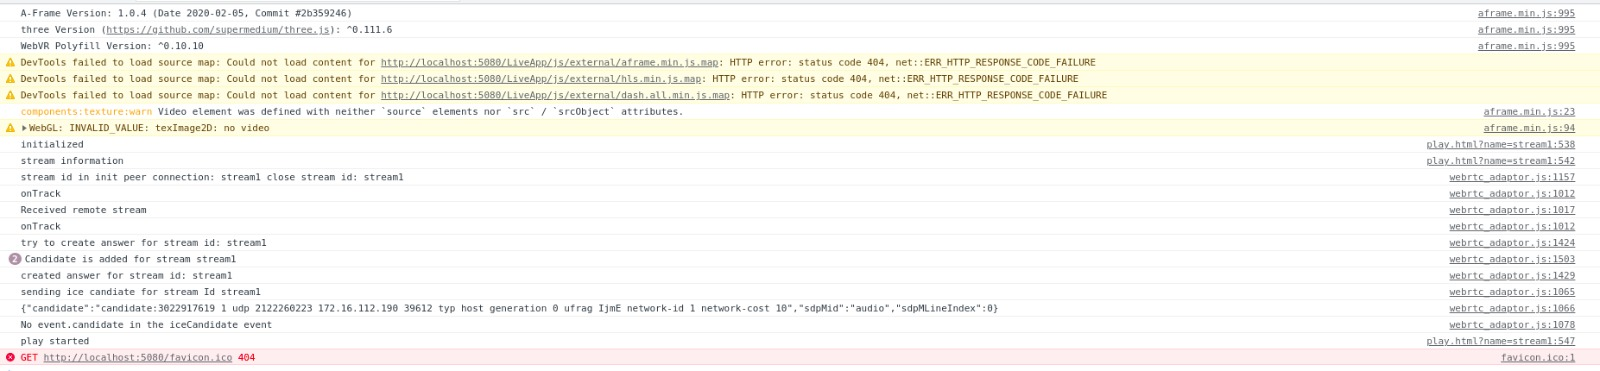Select the "components:texture:warn" orange label
This screenshot has width=1600, height=371.
tap(86, 112)
